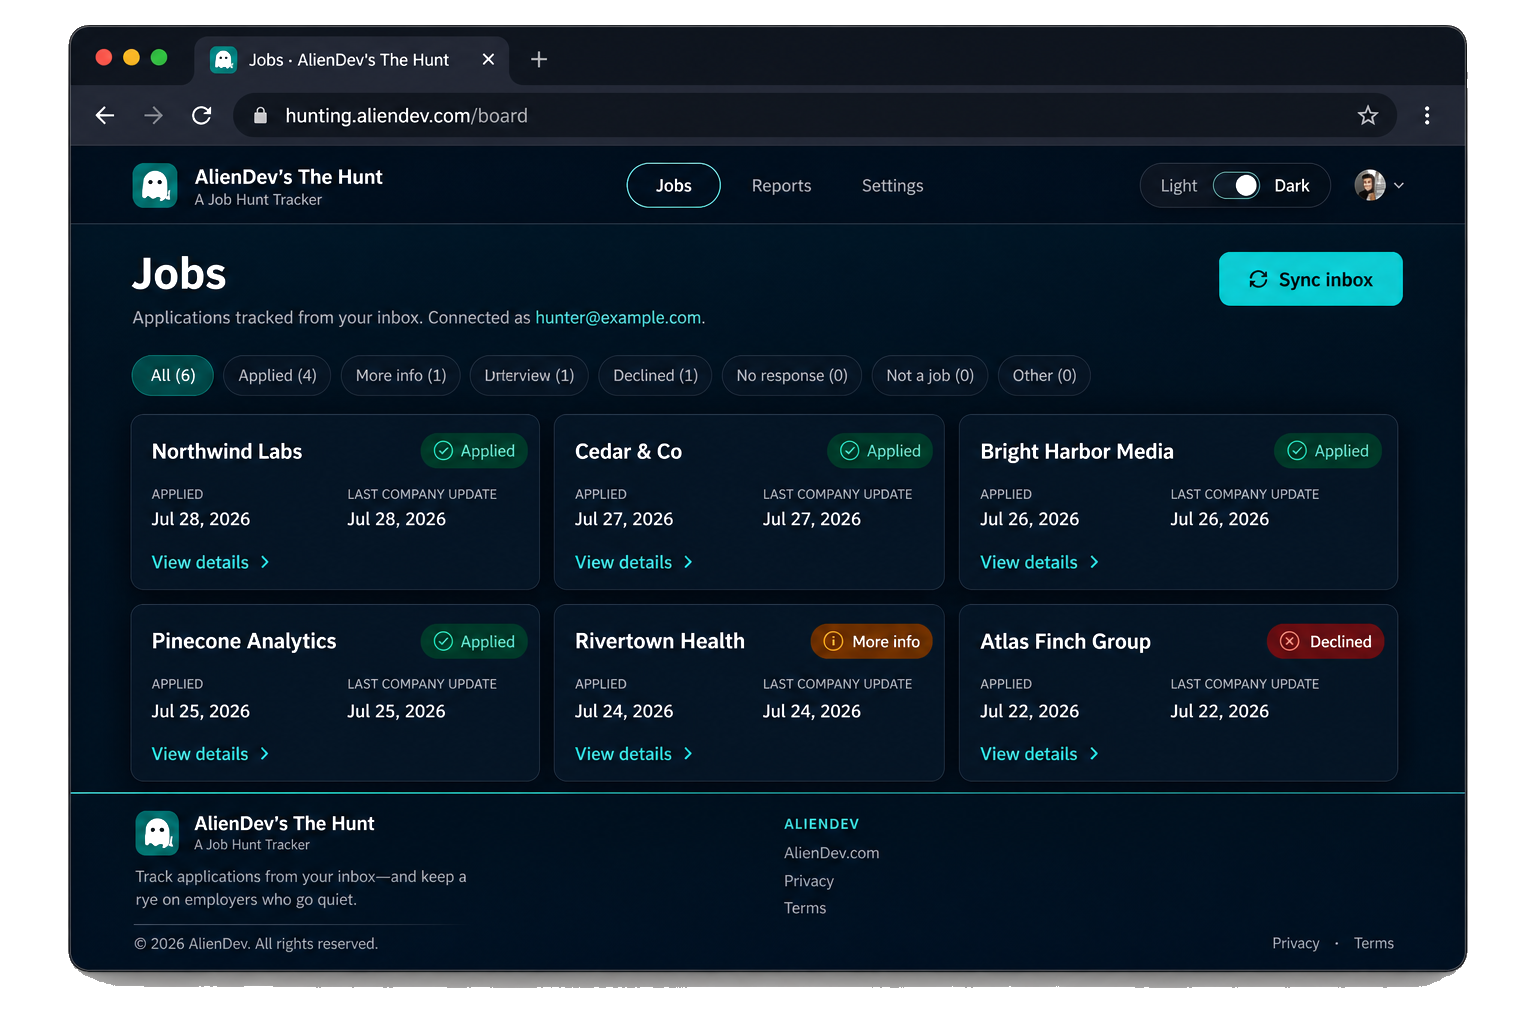Image resolution: width=1536 pixels, height=1024 pixels.
Task: Click the user avatar picture
Action: pos(1370,185)
